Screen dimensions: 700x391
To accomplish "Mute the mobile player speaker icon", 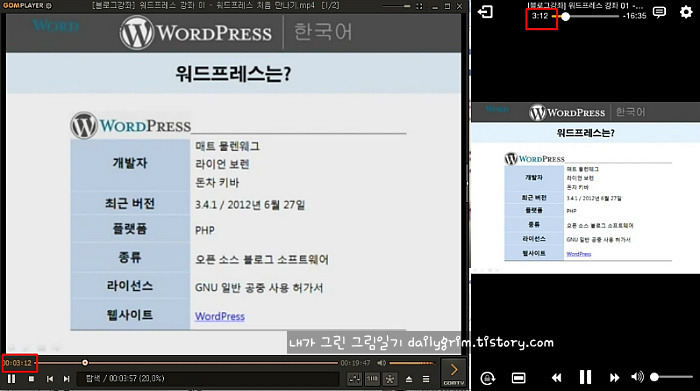I will 637,377.
